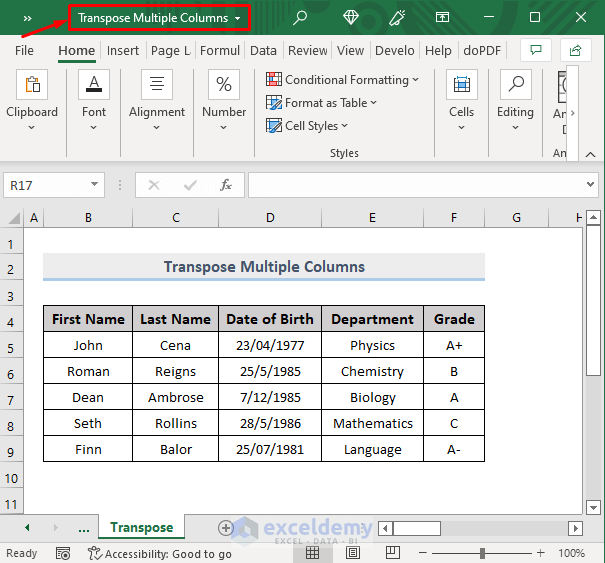Click the vertical scroll down arrow
This screenshot has width=605, height=563.
(x=593, y=507)
